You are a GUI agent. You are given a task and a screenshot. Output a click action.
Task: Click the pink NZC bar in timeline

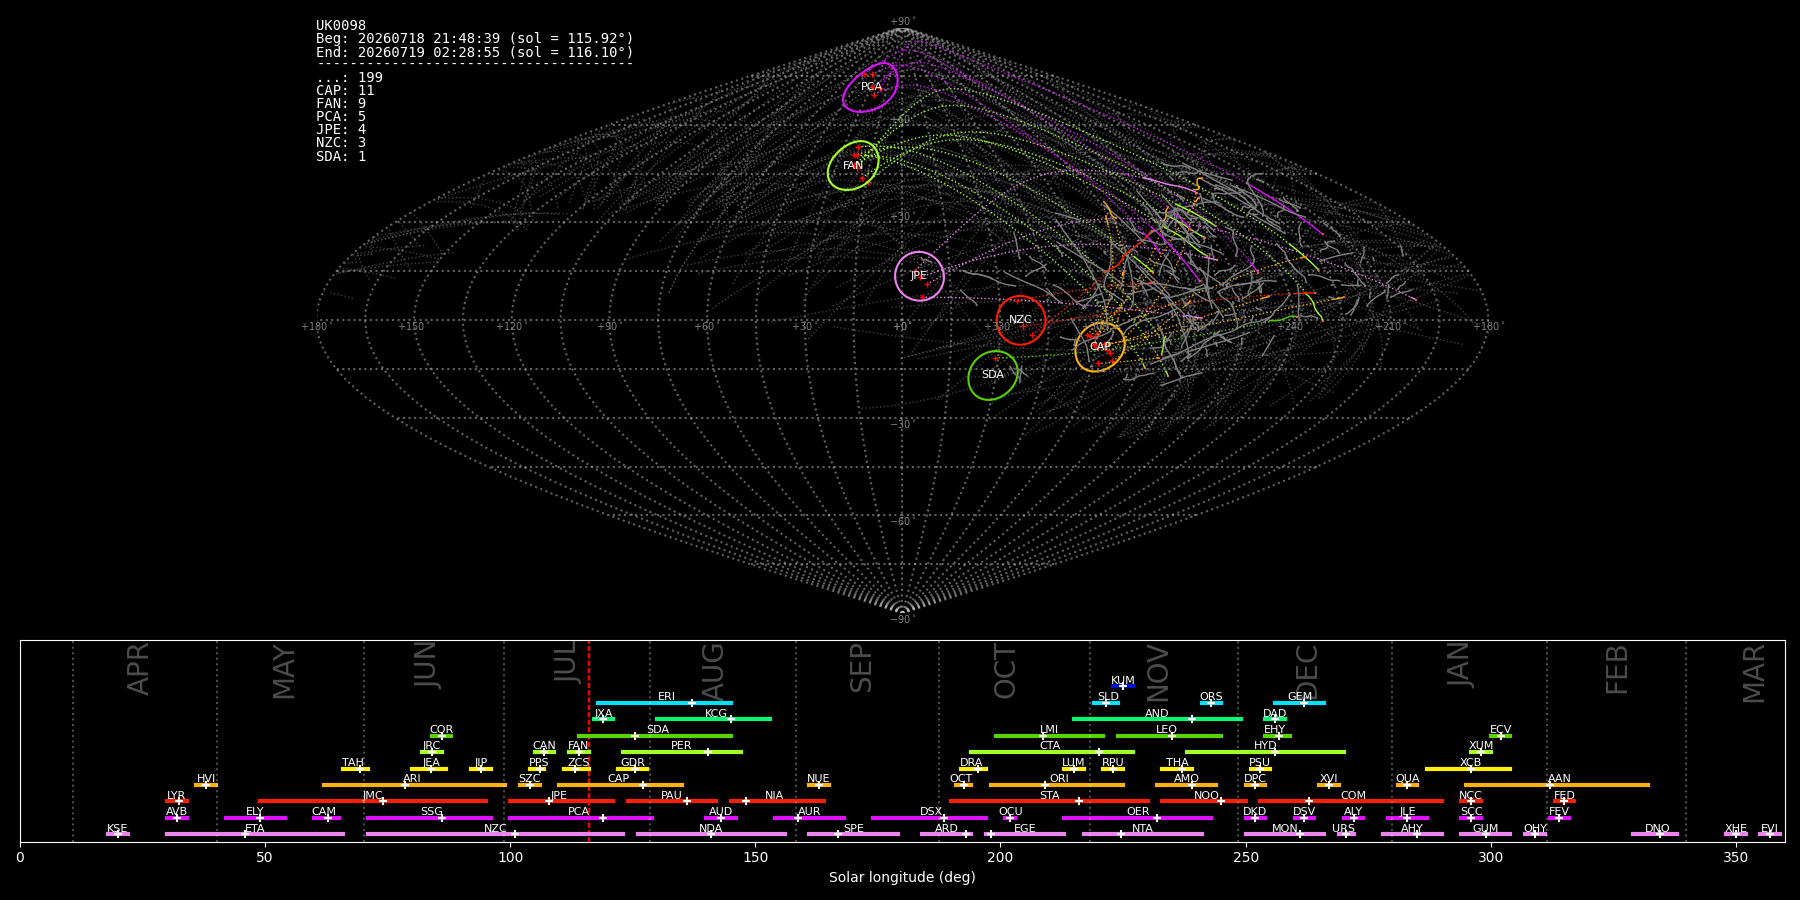tap(495, 834)
